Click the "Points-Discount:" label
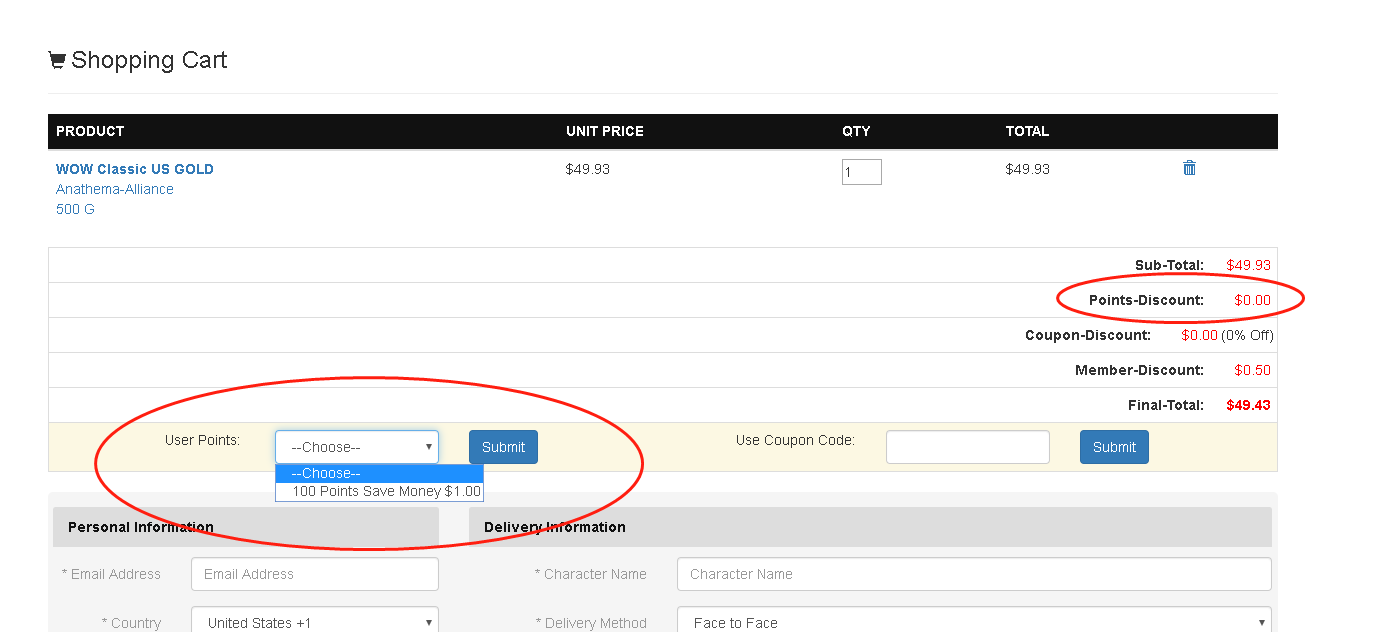1381x632 pixels. tap(1146, 300)
